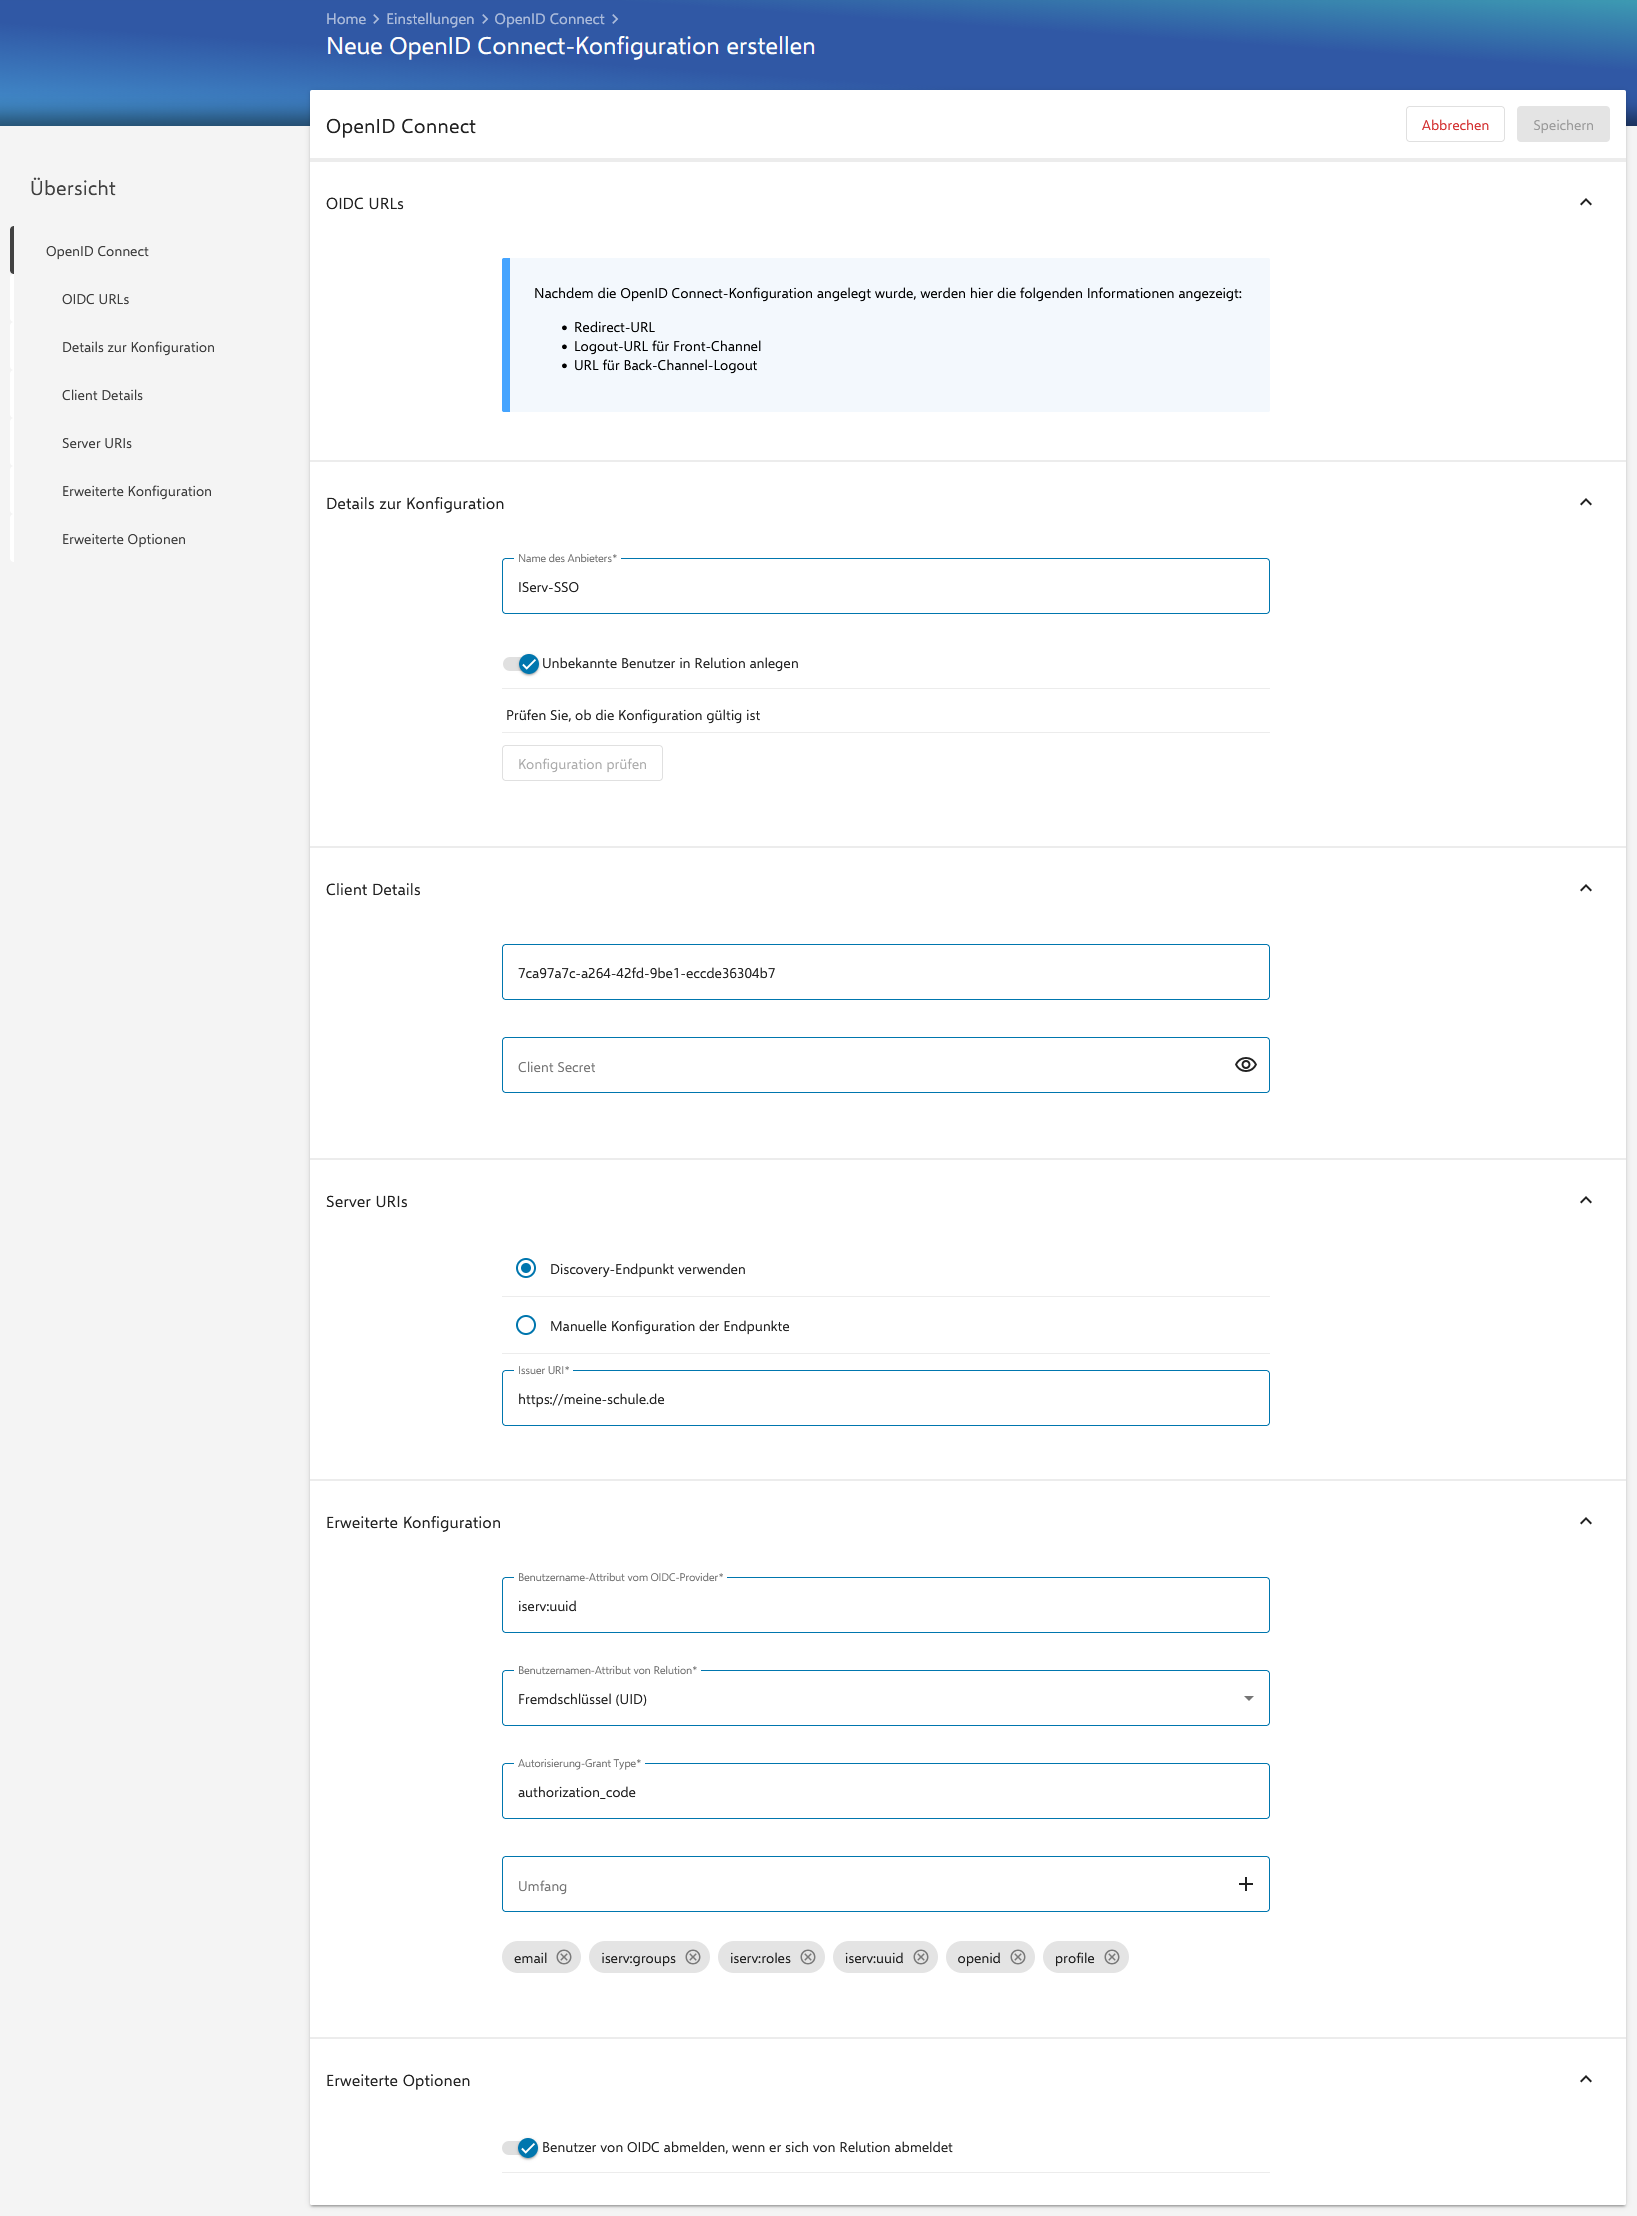Toggle Unbekannte Benutzer in Relution anlegen
This screenshot has height=2216, width=1637.
pos(521,664)
